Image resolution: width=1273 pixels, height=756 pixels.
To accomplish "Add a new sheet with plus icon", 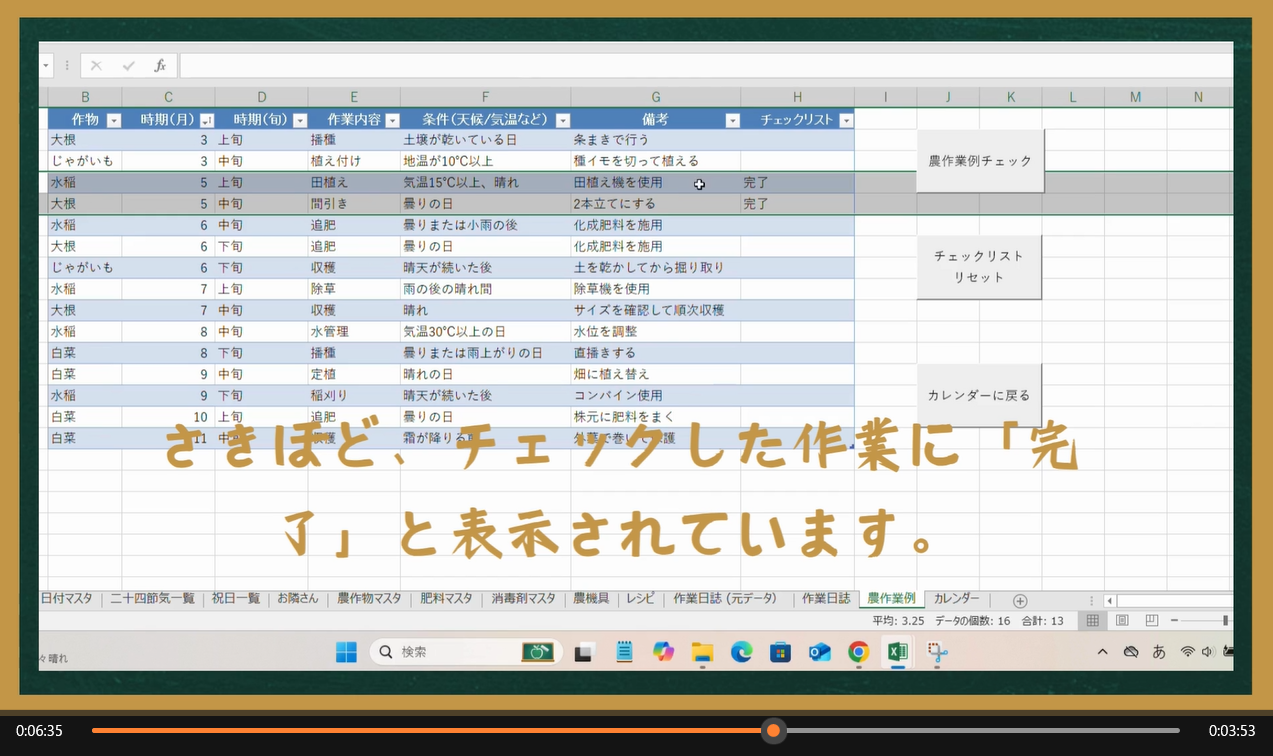I will 1019,600.
